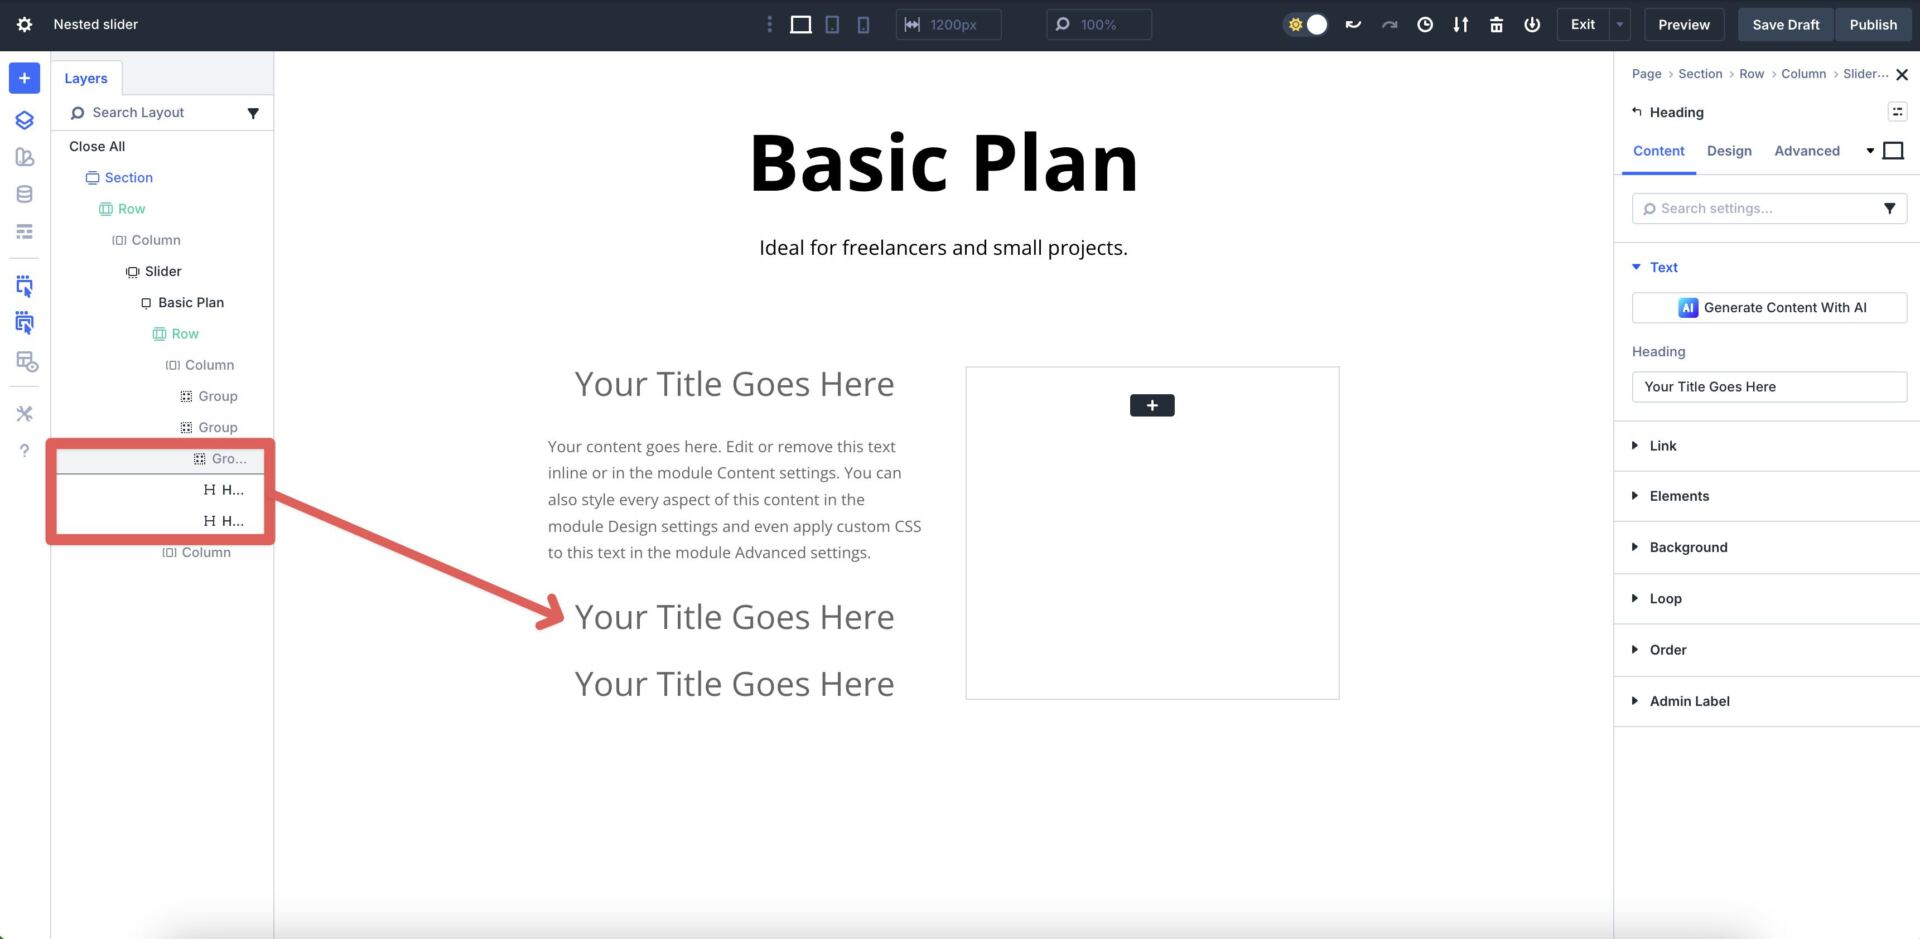The image size is (1920, 939).
Task: Open the history clock icon
Action: (x=1425, y=24)
